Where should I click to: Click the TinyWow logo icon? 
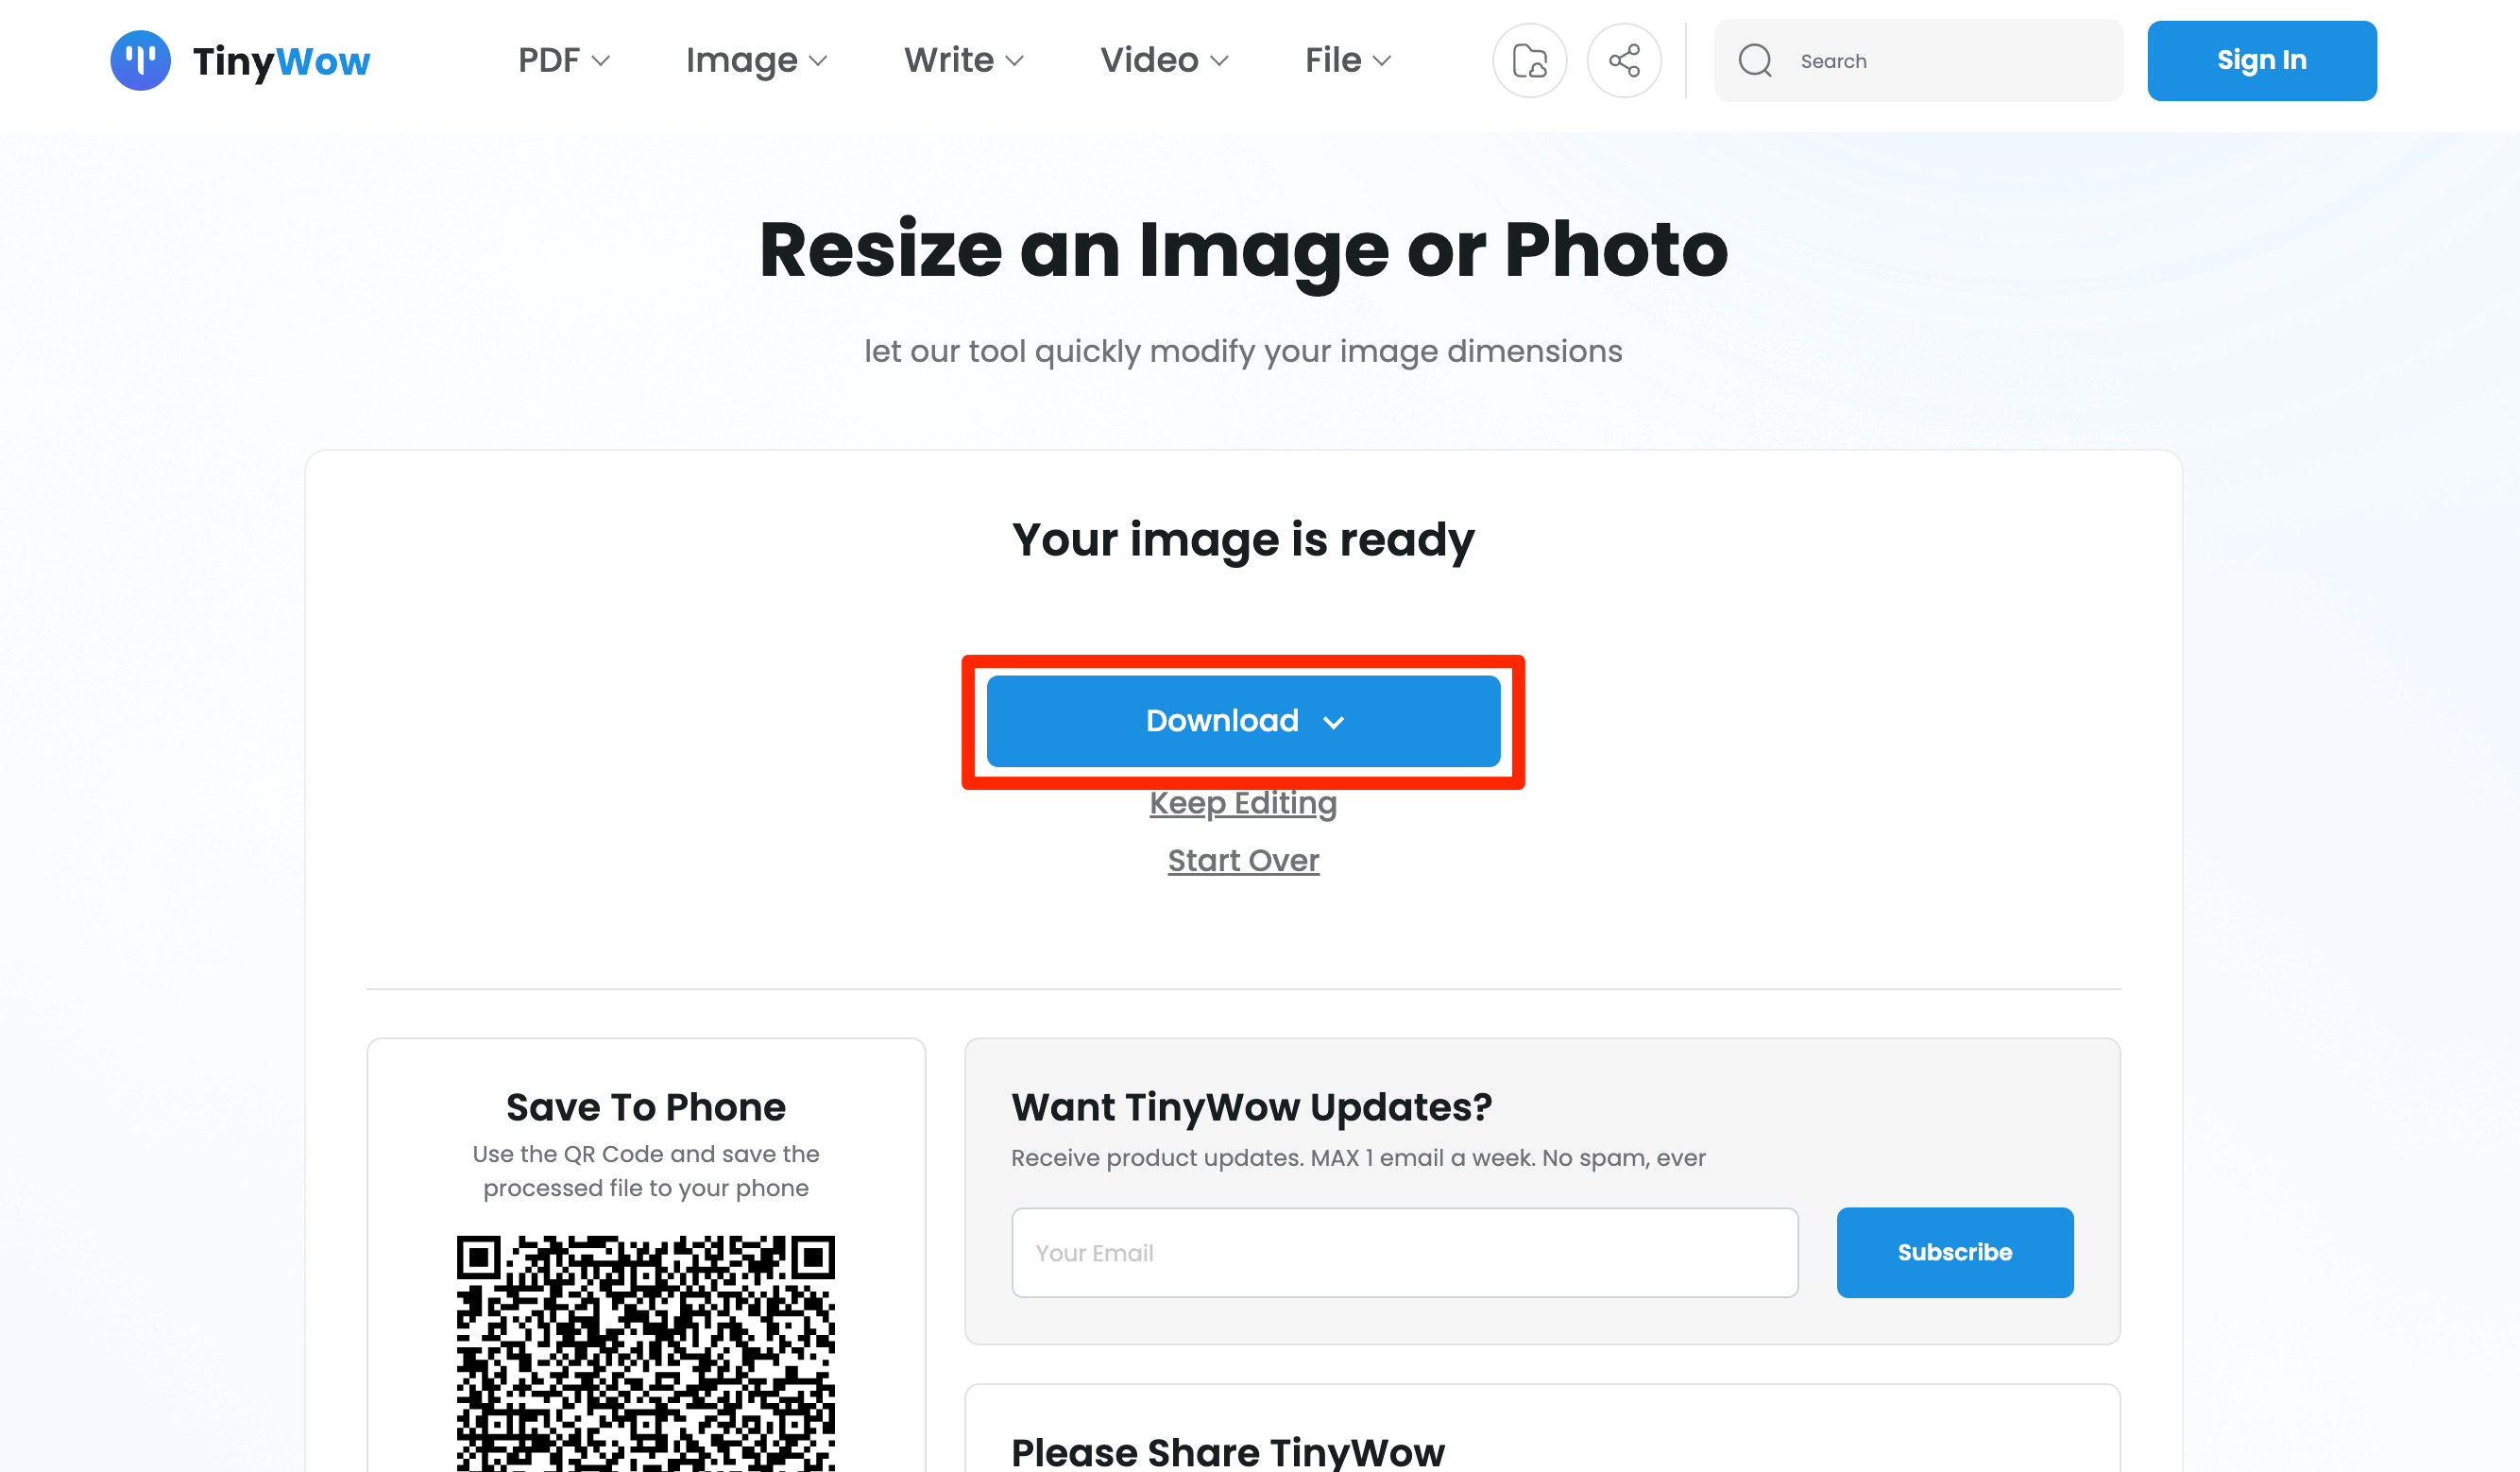tap(140, 60)
